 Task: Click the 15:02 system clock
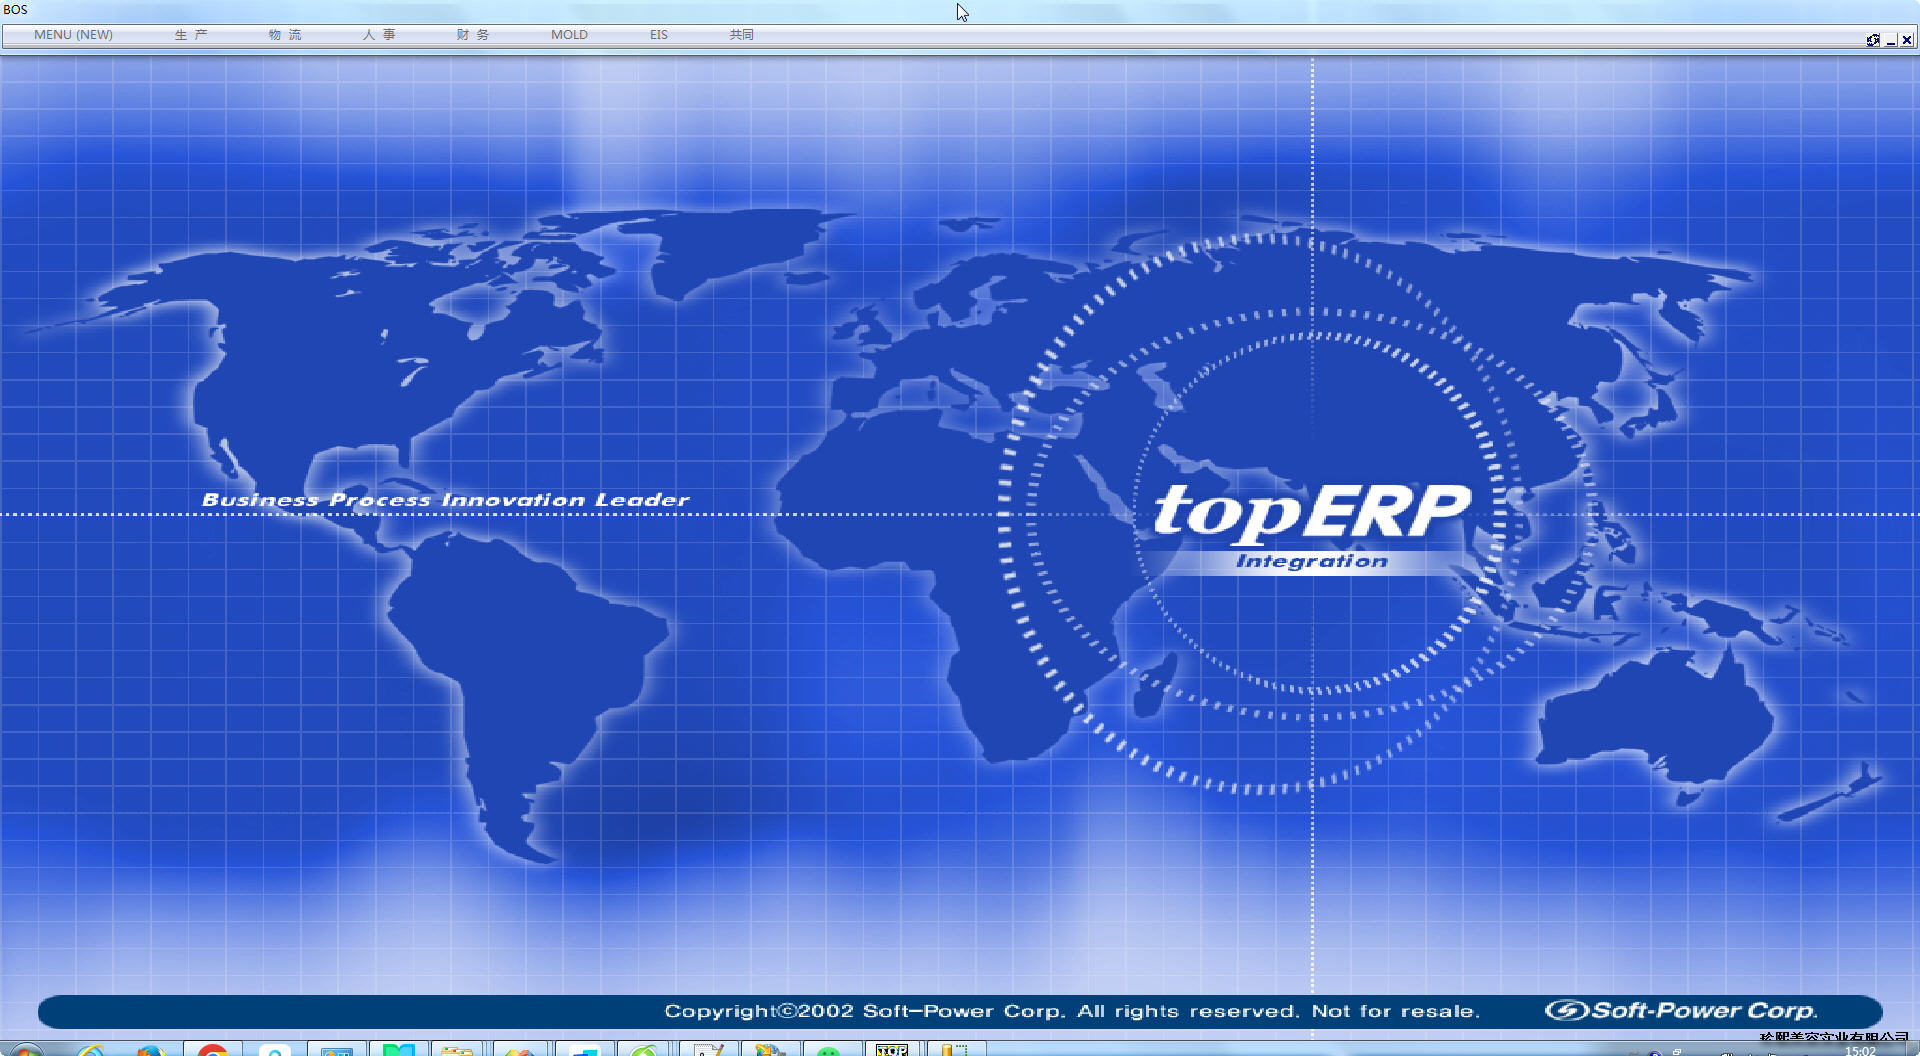point(1860,1051)
